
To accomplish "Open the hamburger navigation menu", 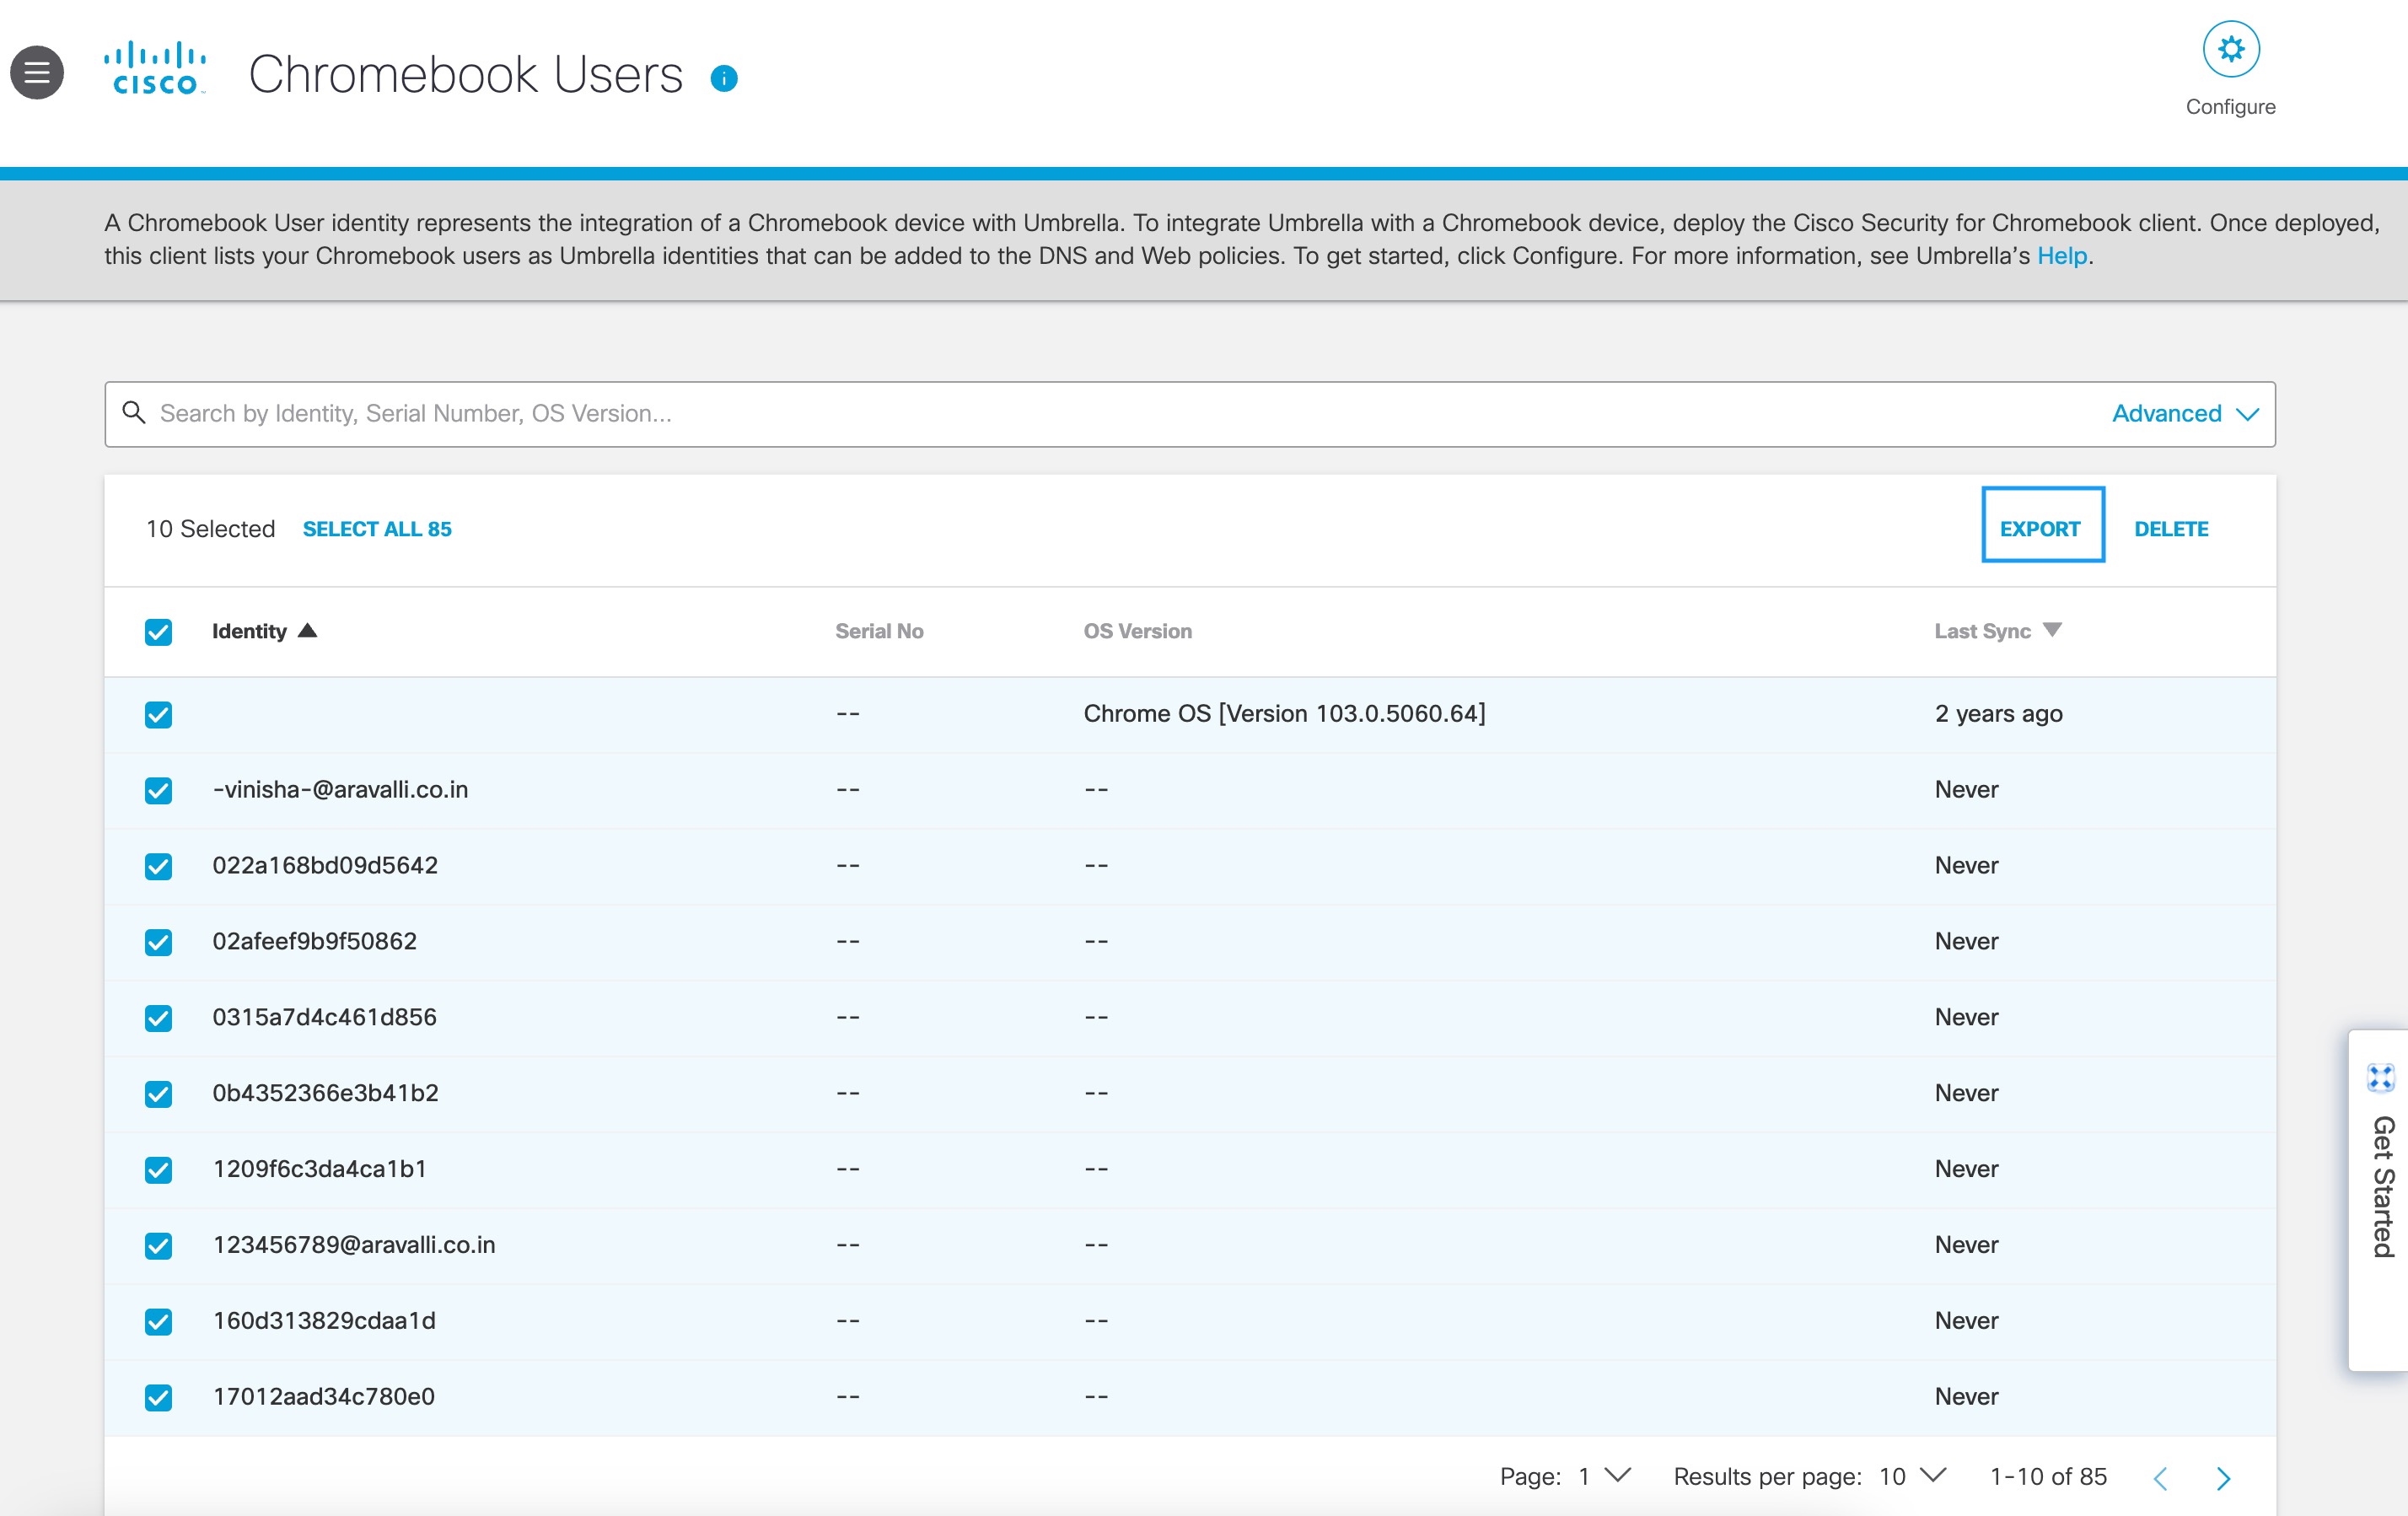I will coord(37,73).
